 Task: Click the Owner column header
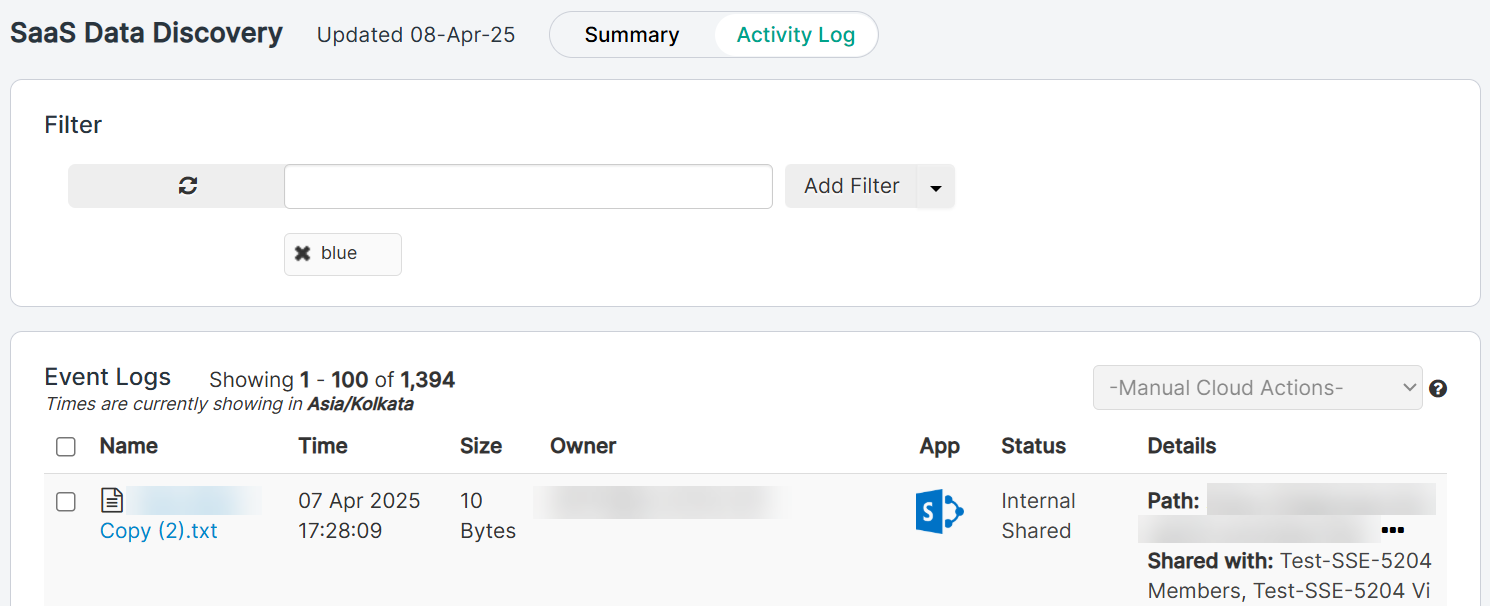[x=583, y=446]
